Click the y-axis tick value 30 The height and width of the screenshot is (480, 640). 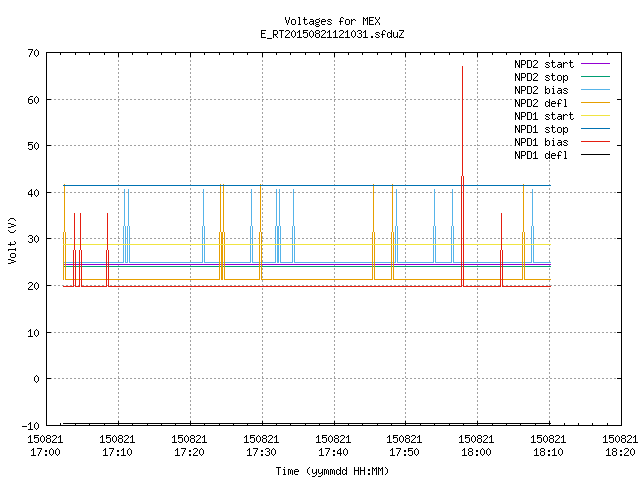point(34,239)
